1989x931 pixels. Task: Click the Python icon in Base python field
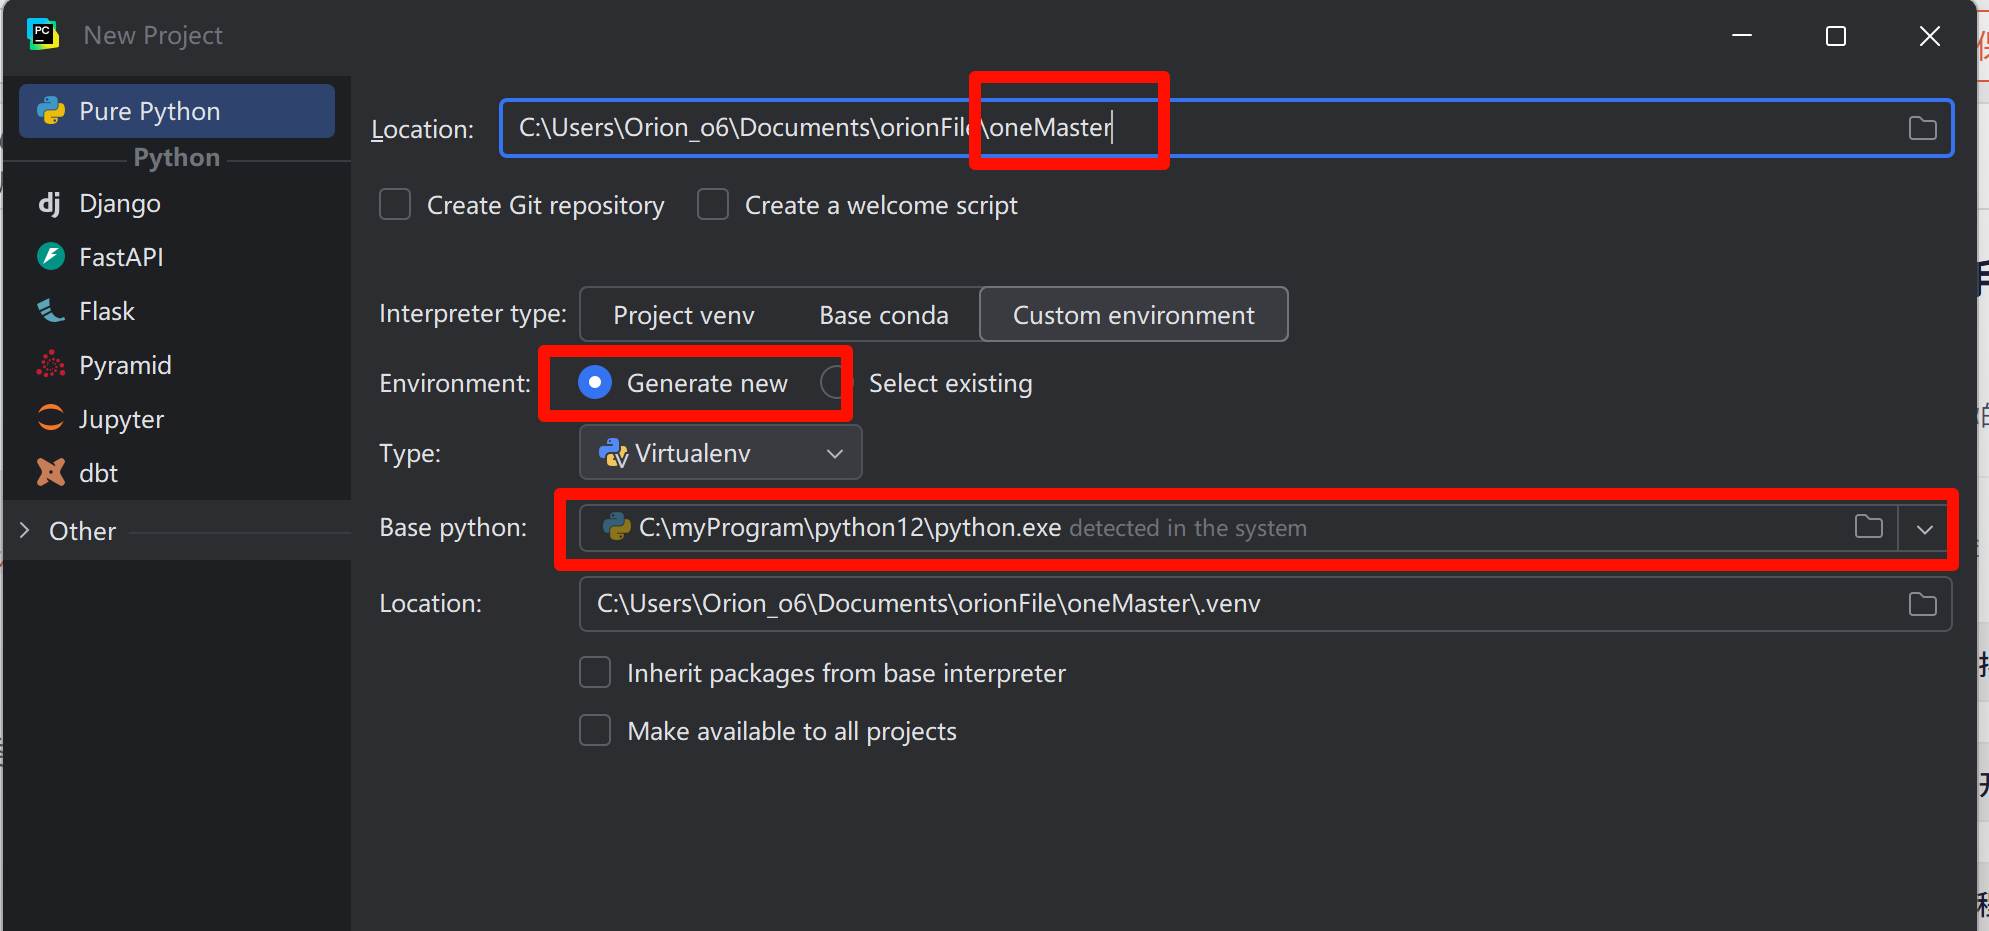[617, 527]
